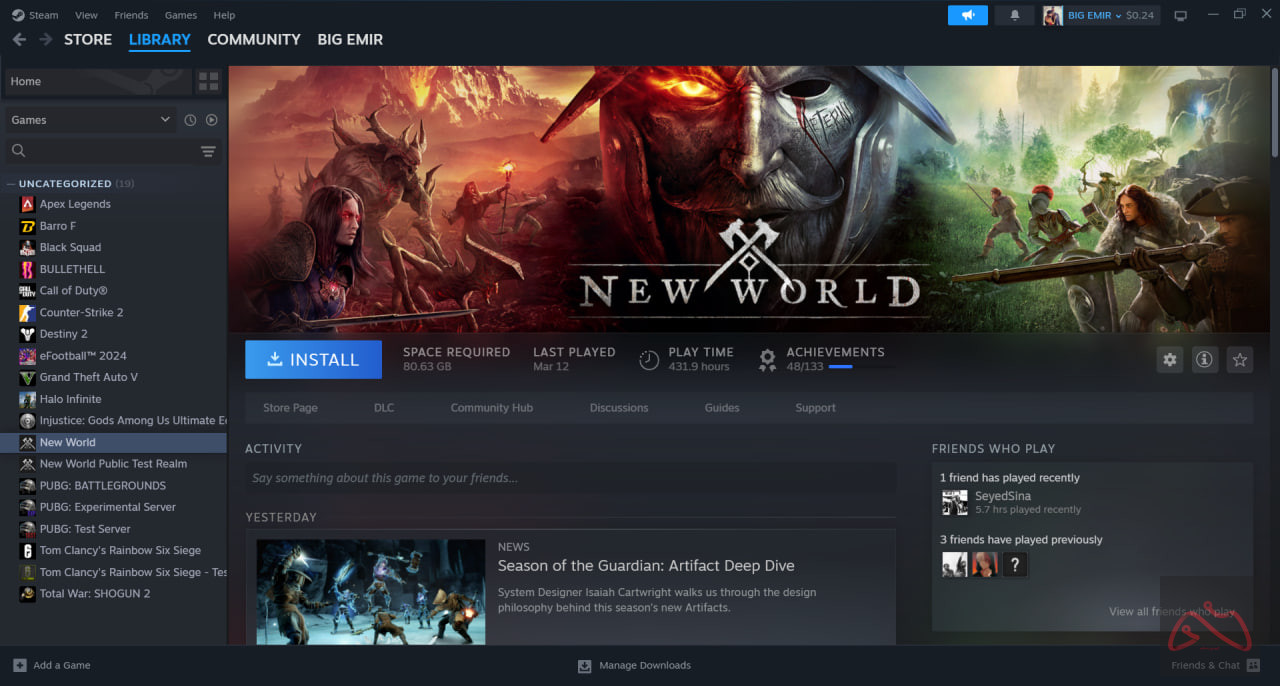Open the Games collection dropdown
1280x686 pixels.
[x=90, y=119]
